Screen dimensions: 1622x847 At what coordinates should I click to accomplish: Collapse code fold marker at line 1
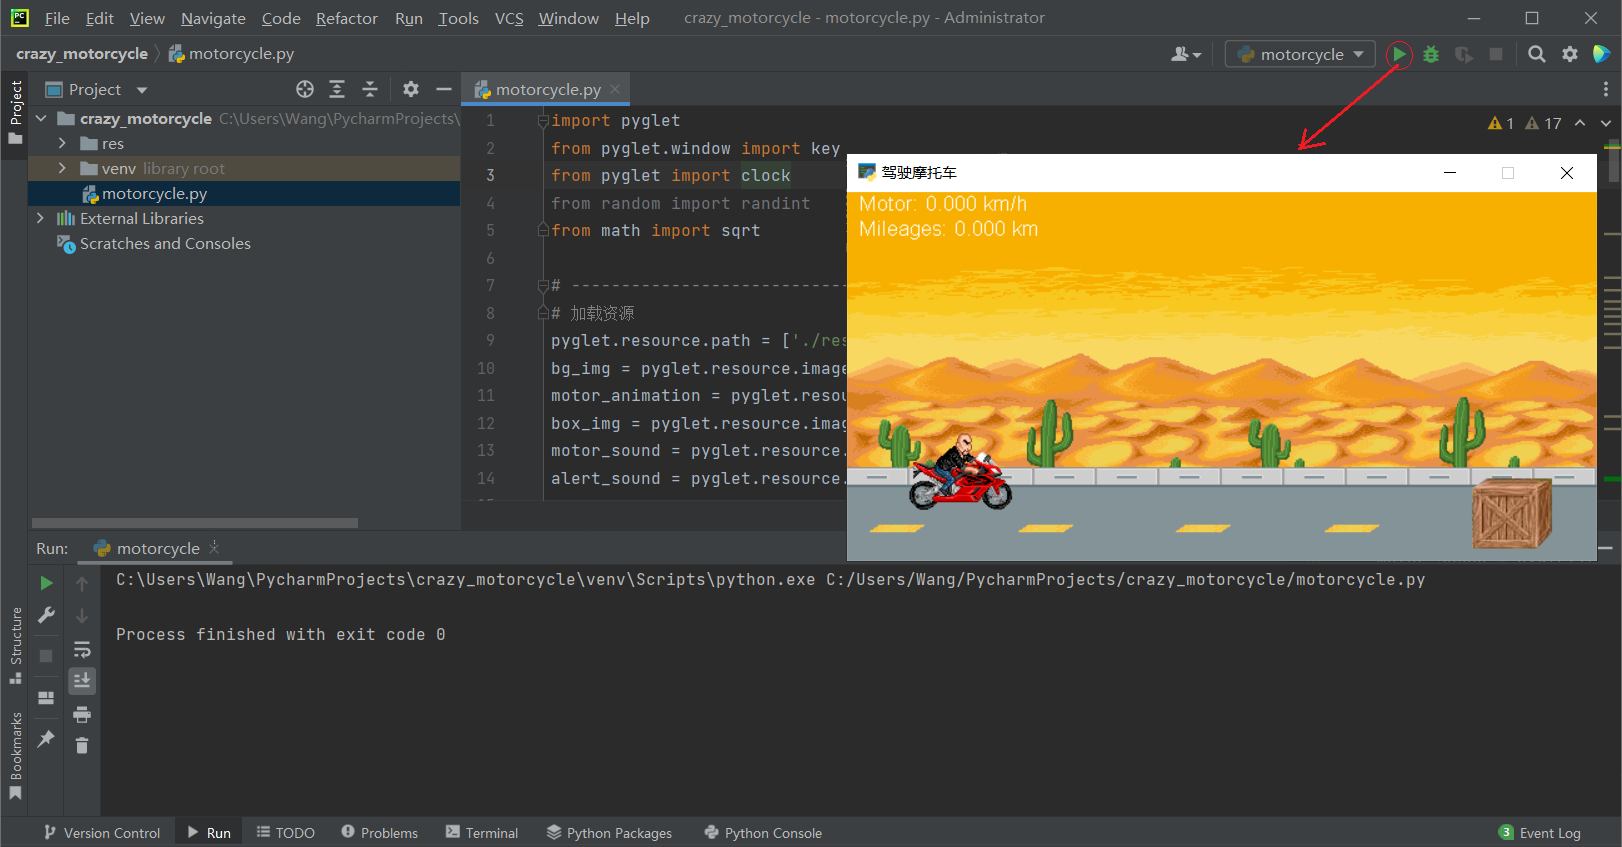[x=543, y=120]
